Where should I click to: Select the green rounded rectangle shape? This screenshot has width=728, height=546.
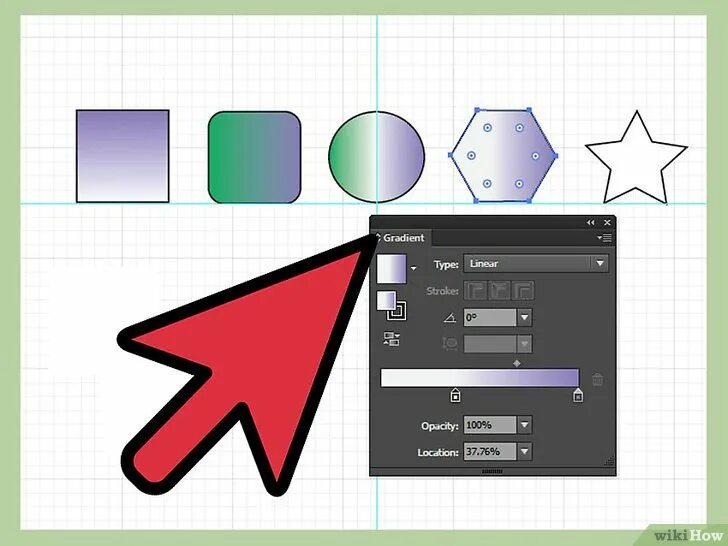254,157
